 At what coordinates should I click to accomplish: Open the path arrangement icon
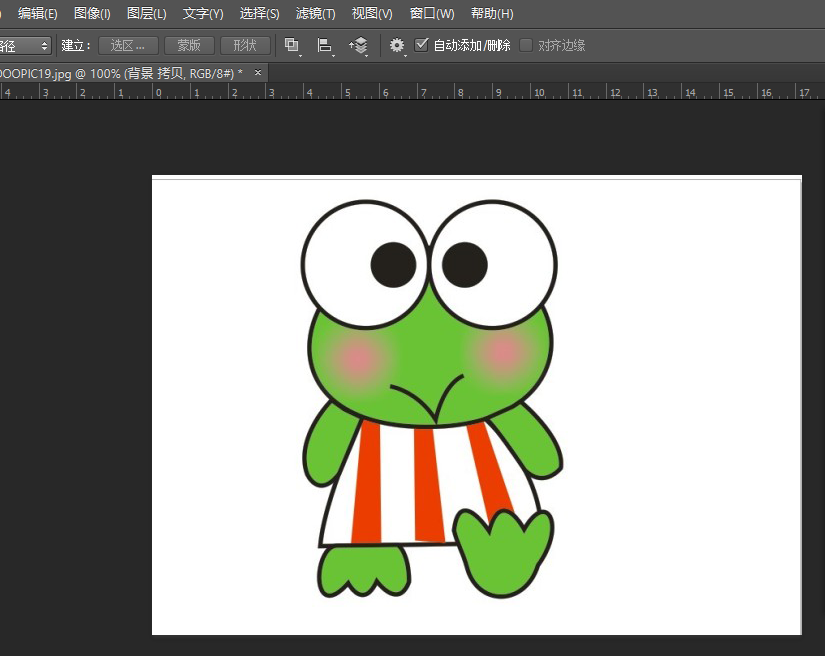358,46
